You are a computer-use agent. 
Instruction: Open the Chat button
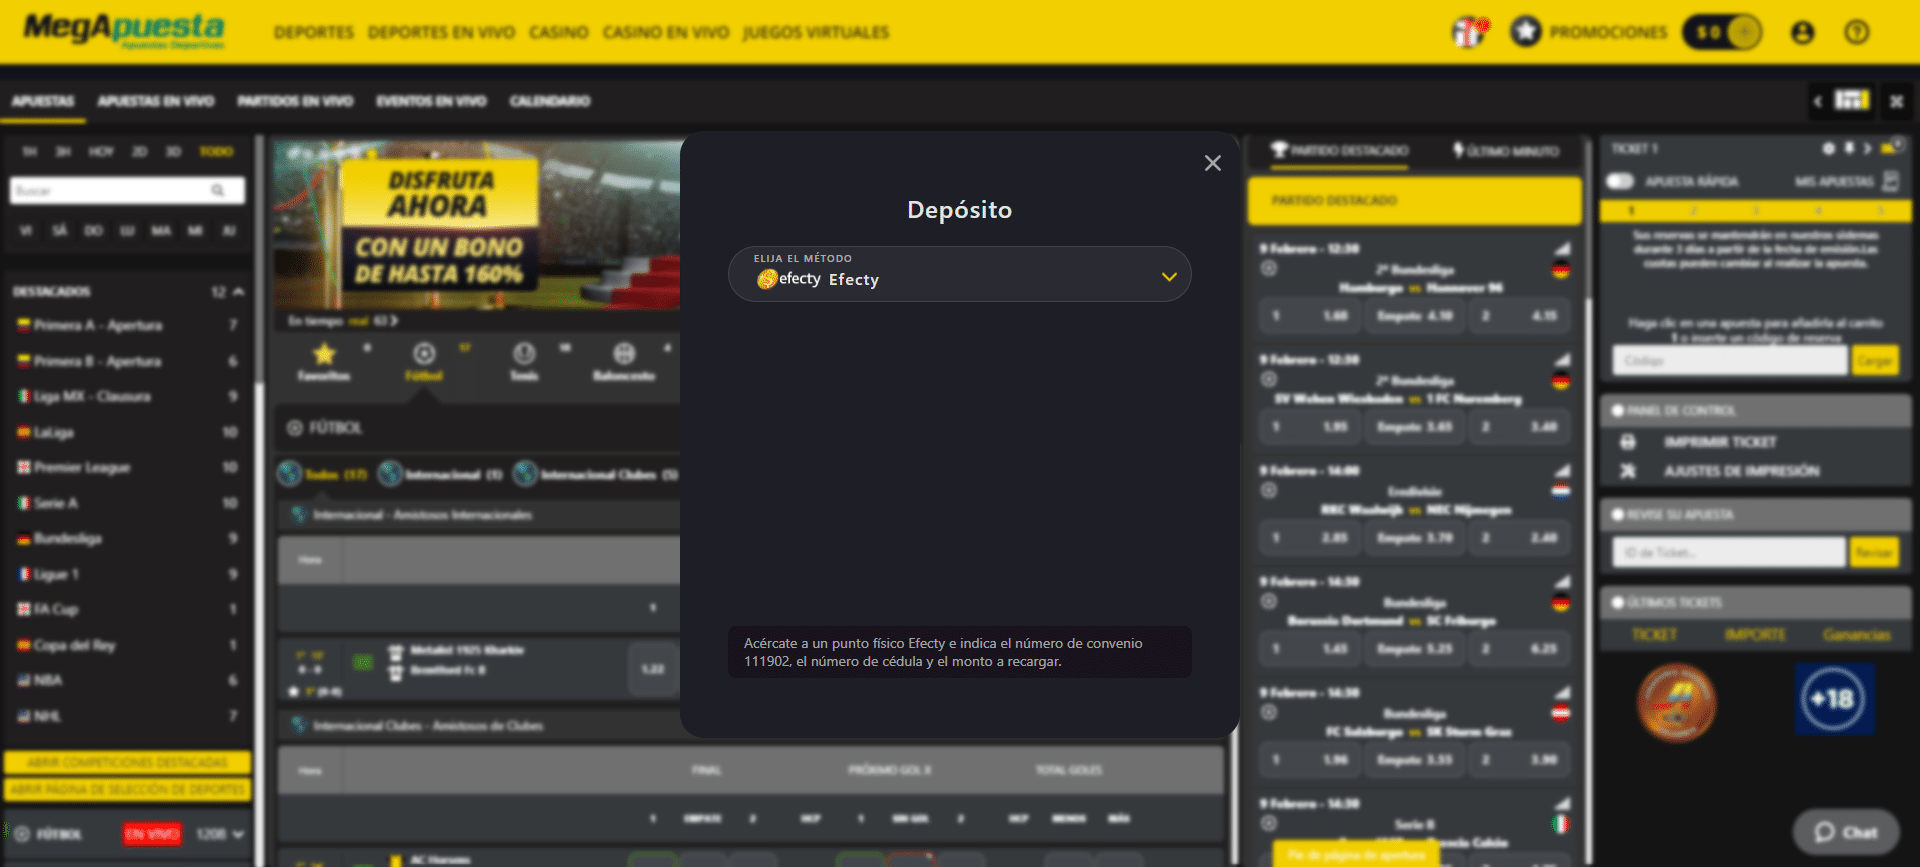1846,832
